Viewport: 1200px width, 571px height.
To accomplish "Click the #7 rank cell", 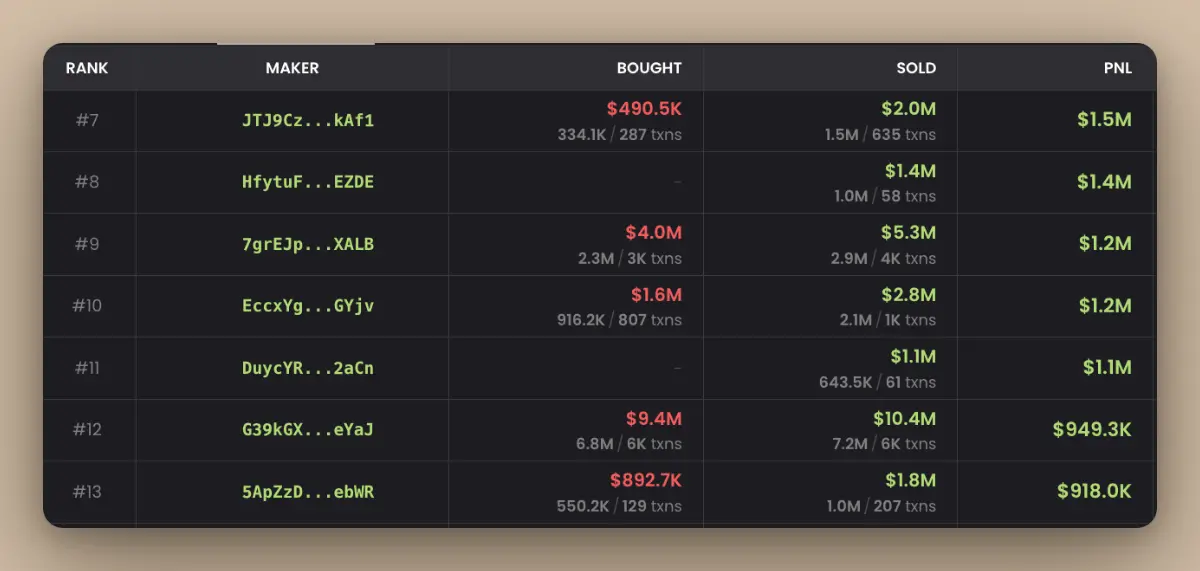I will (x=87, y=121).
